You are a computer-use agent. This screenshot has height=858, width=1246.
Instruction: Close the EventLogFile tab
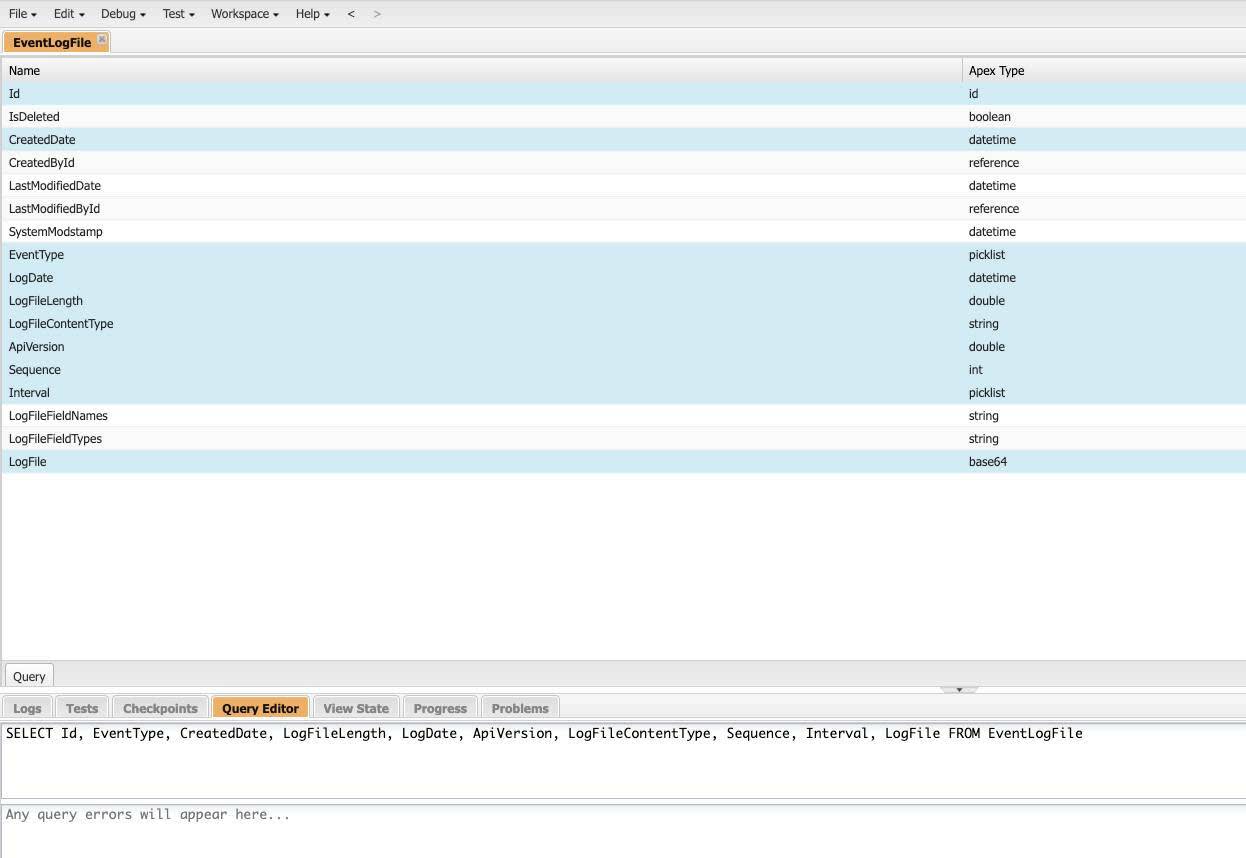coord(102,39)
